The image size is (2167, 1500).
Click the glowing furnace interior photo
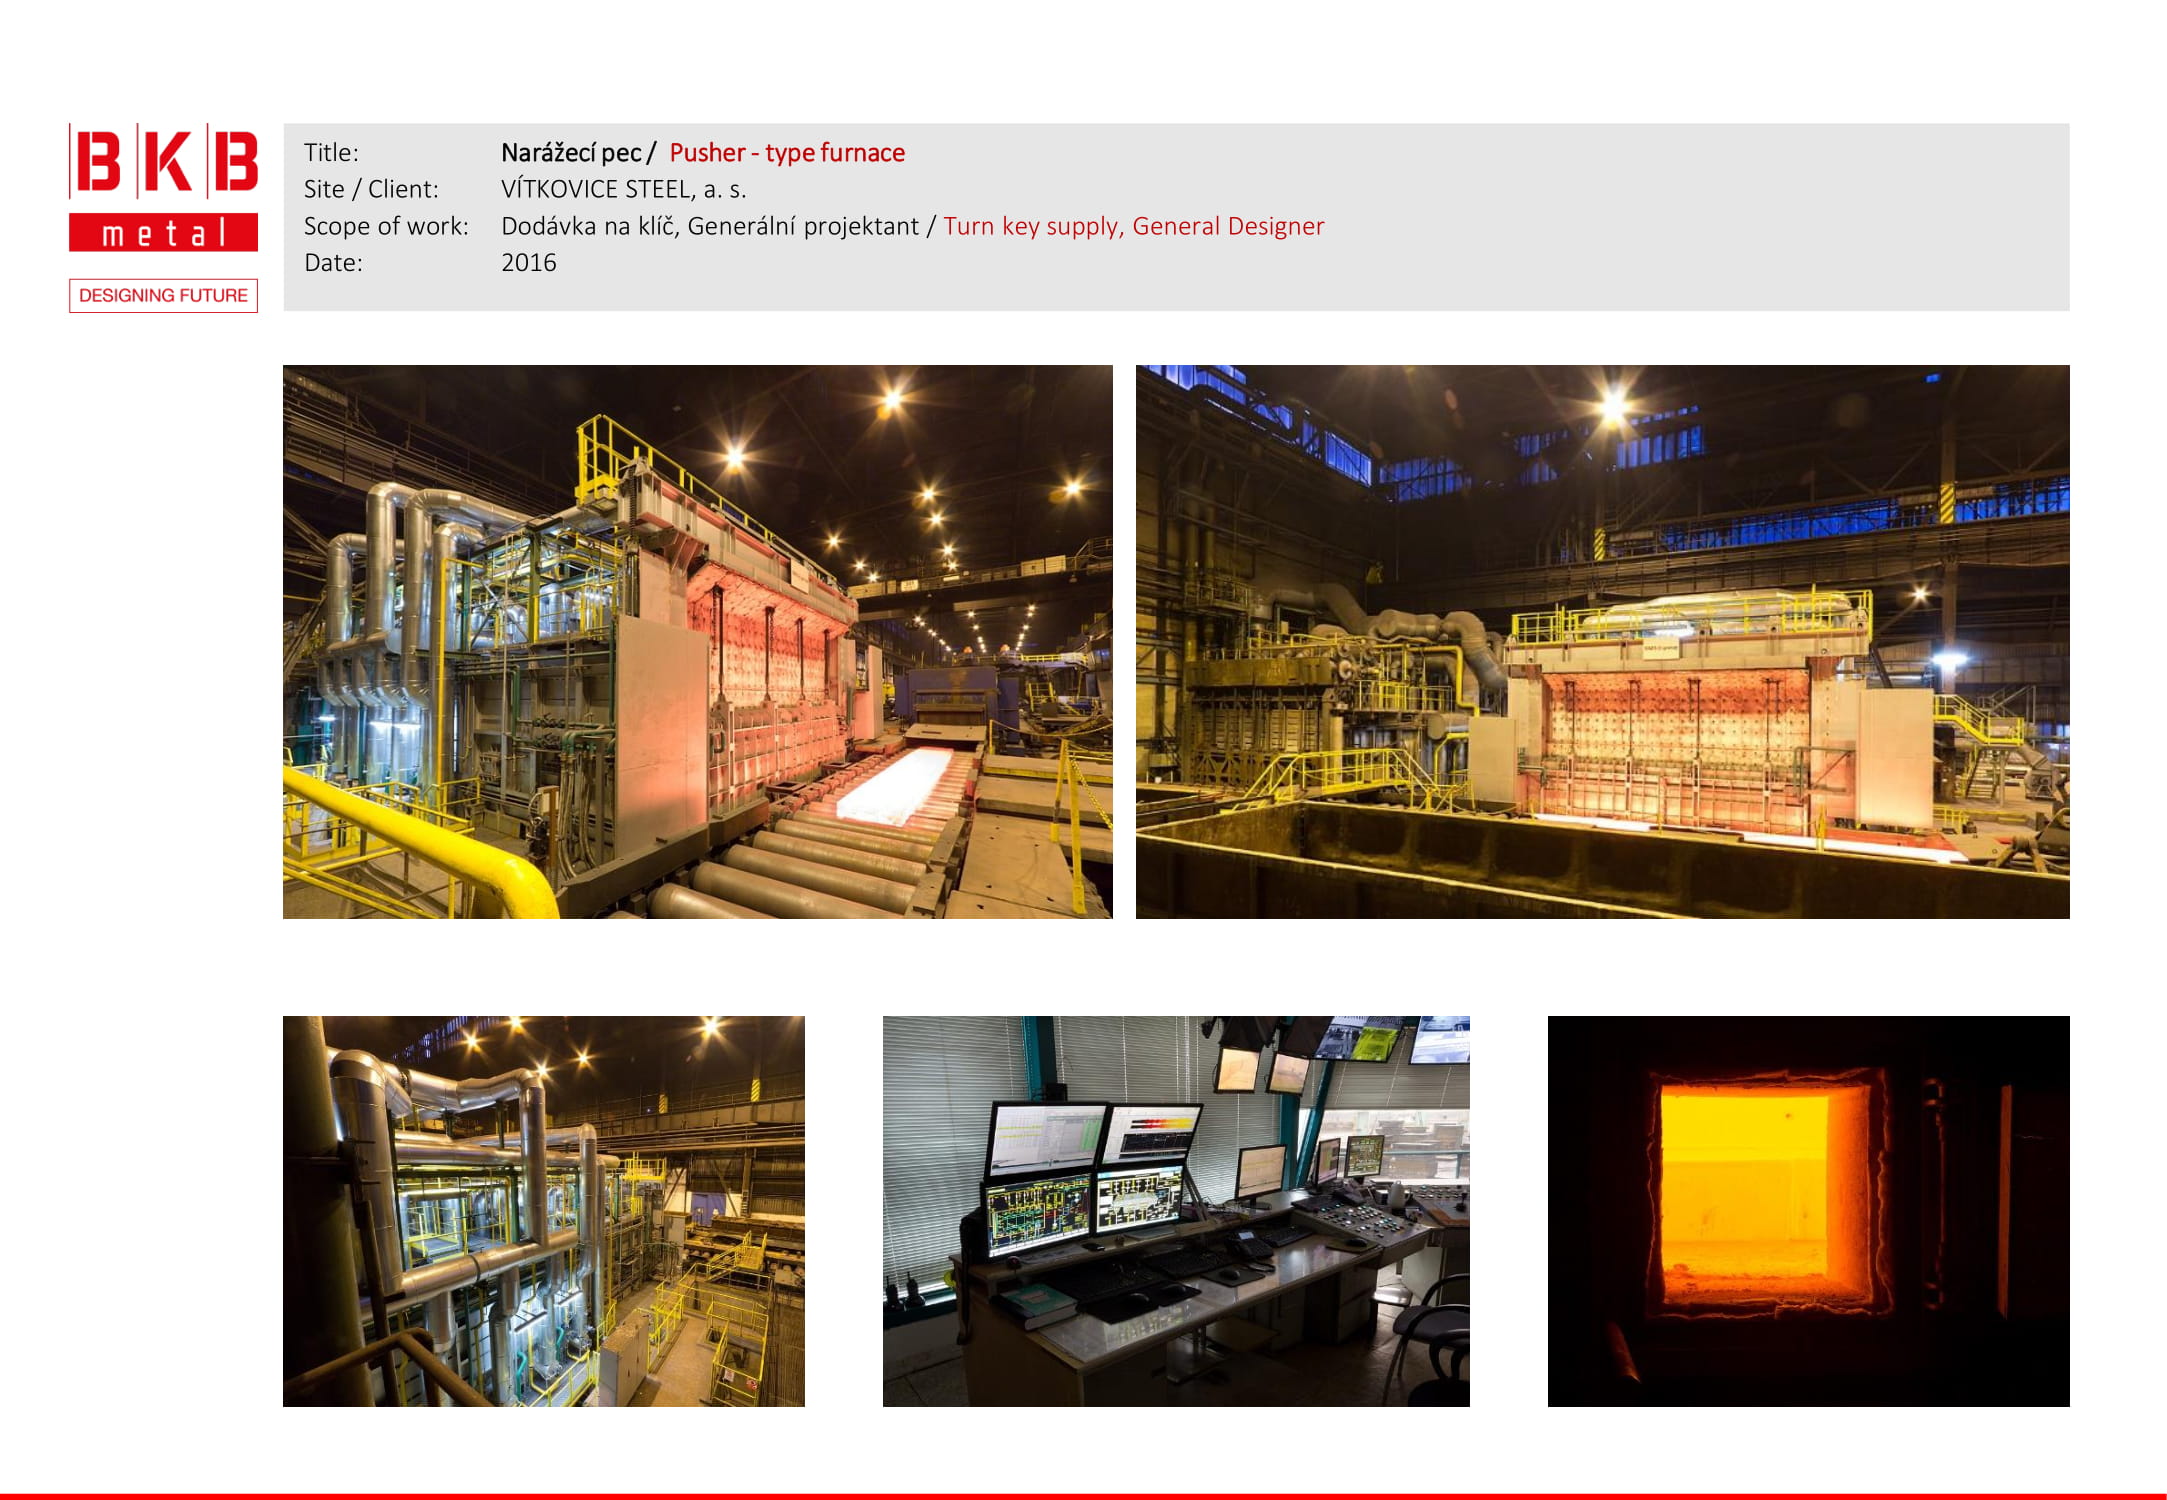click(1808, 1211)
